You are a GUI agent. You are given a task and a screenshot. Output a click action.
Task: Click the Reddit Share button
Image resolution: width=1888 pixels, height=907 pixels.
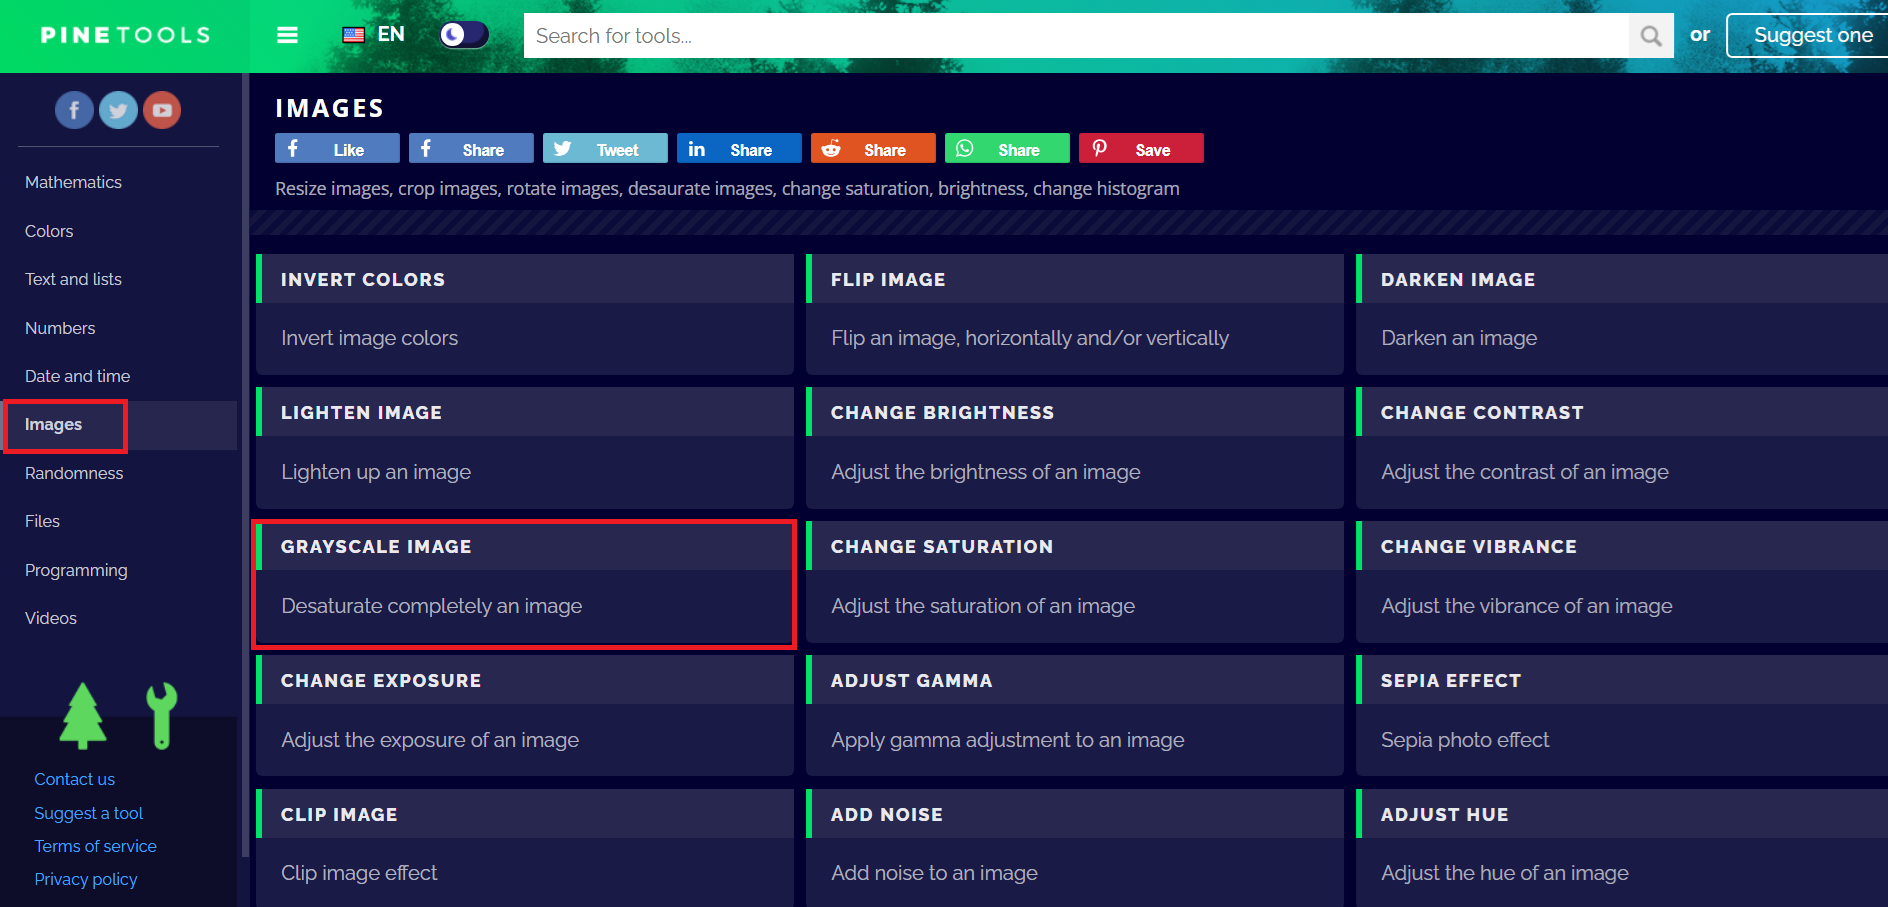coord(873,148)
